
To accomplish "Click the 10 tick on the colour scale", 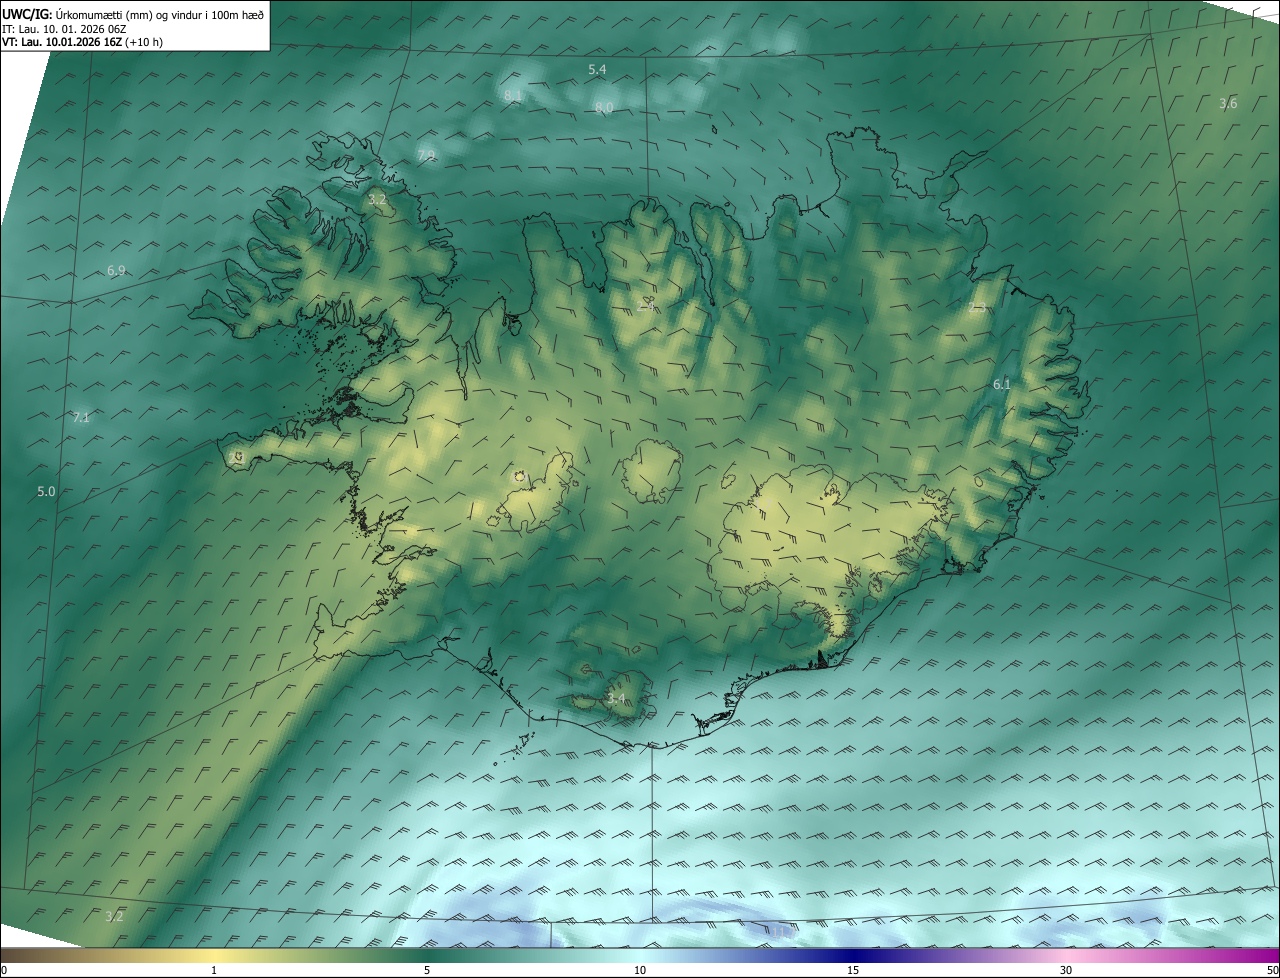I will [x=640, y=971].
